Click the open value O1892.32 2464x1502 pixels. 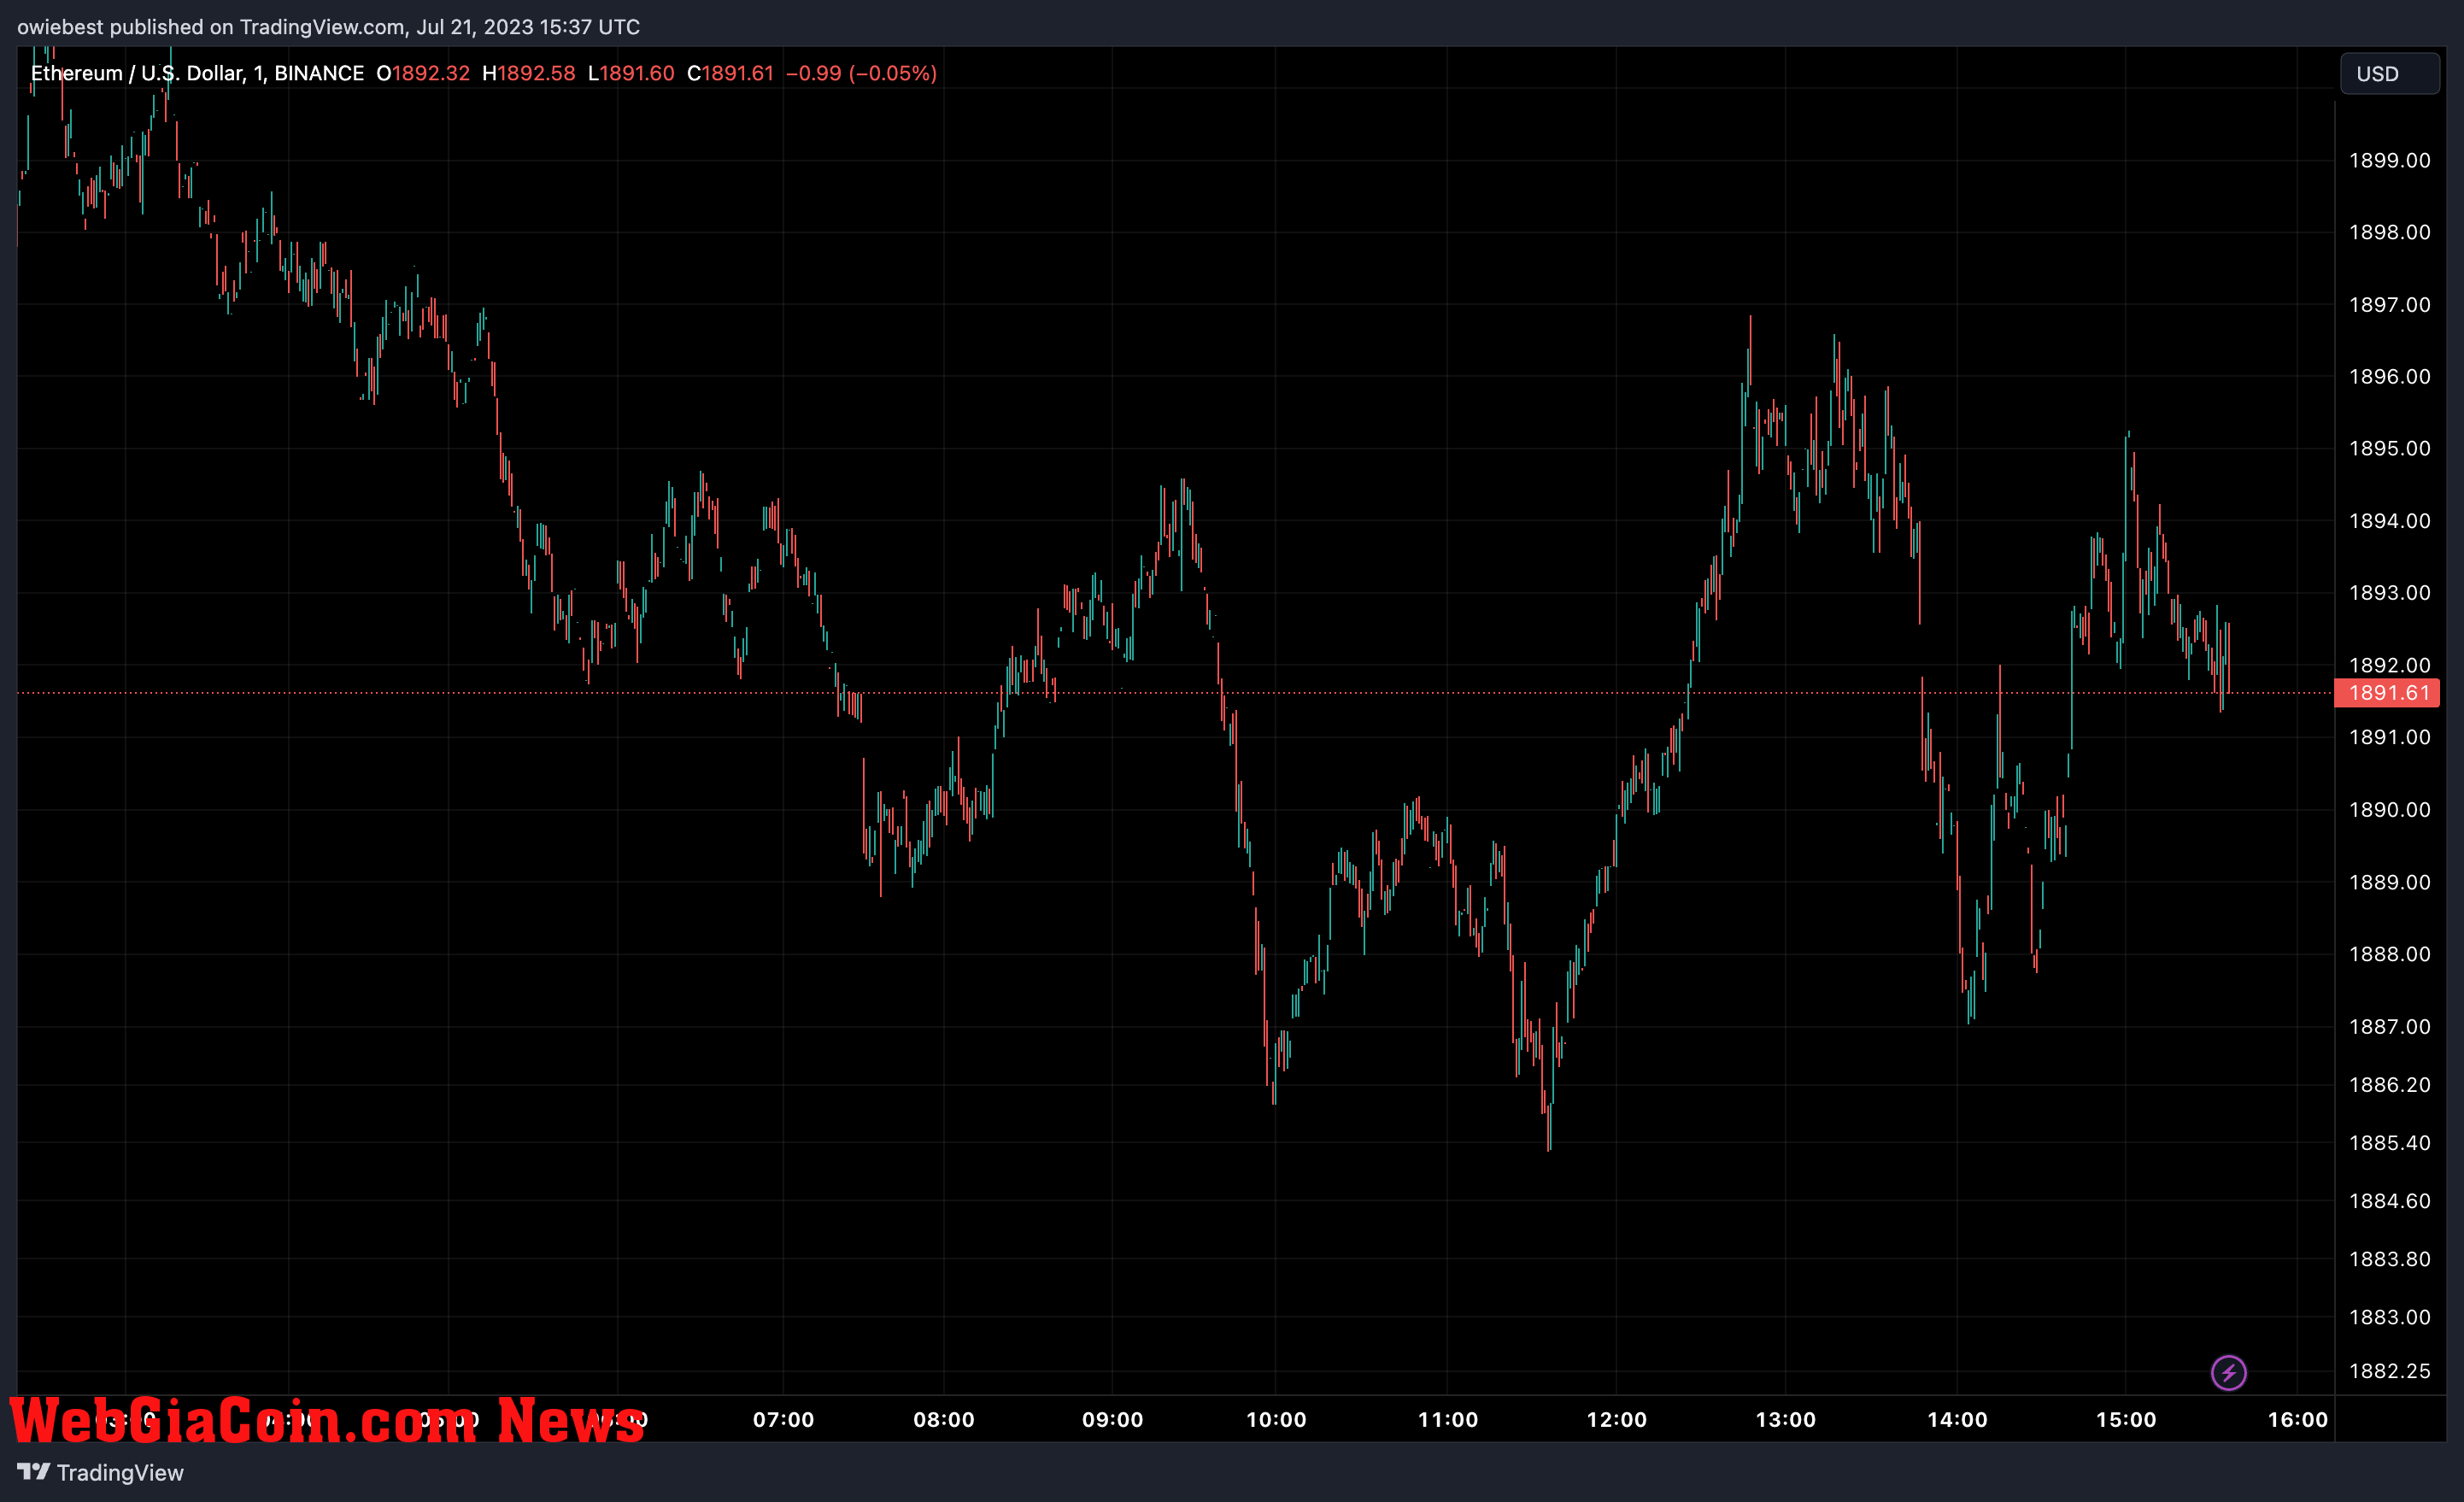point(423,73)
